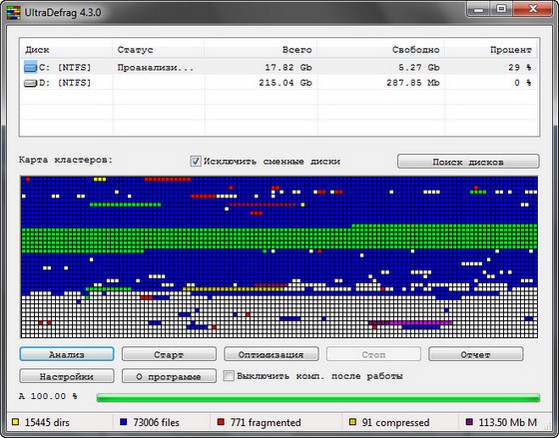Click the yellow compressed legend icon
The height and width of the screenshot is (438, 559).
(352, 422)
